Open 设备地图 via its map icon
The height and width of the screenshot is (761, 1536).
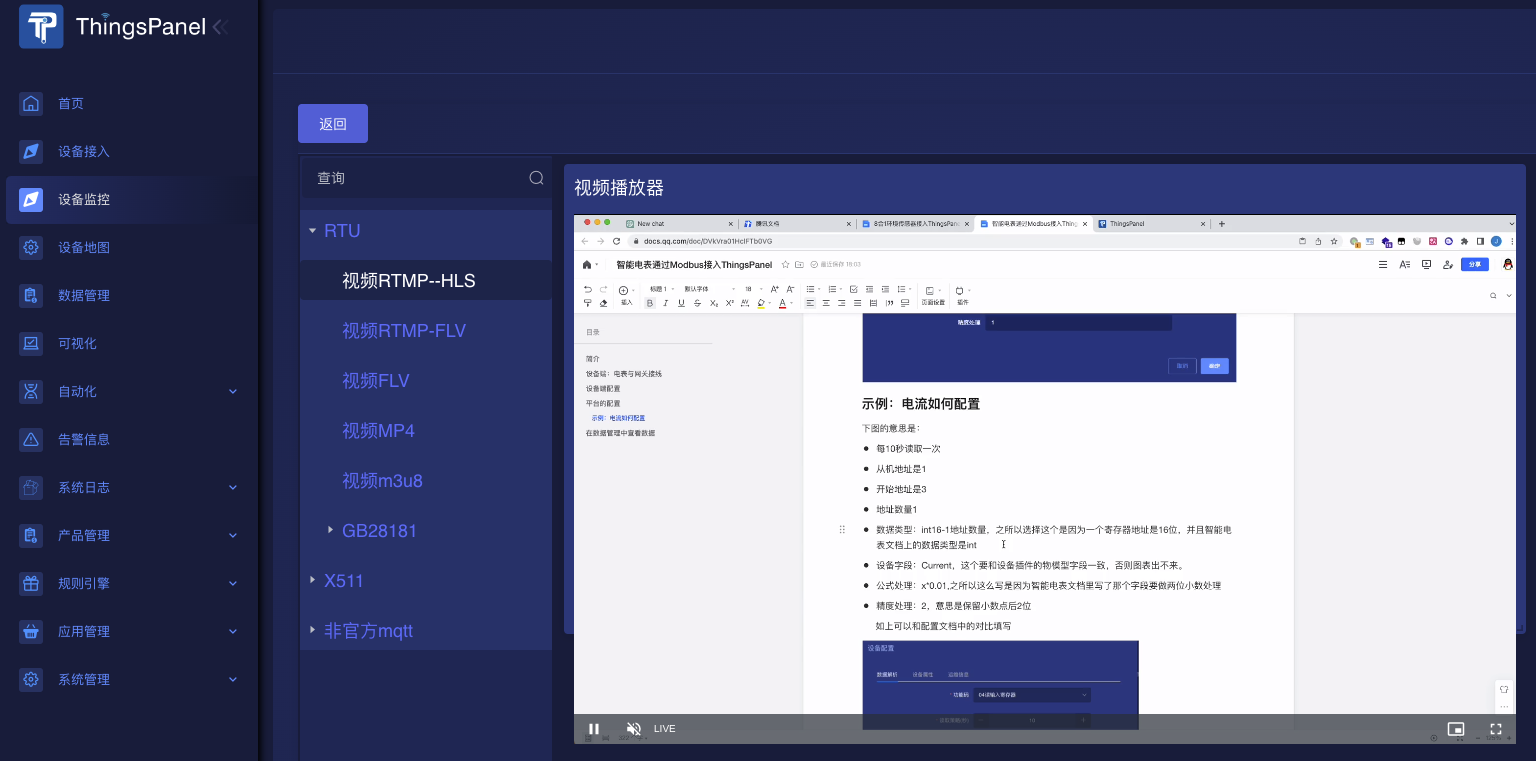[31, 247]
